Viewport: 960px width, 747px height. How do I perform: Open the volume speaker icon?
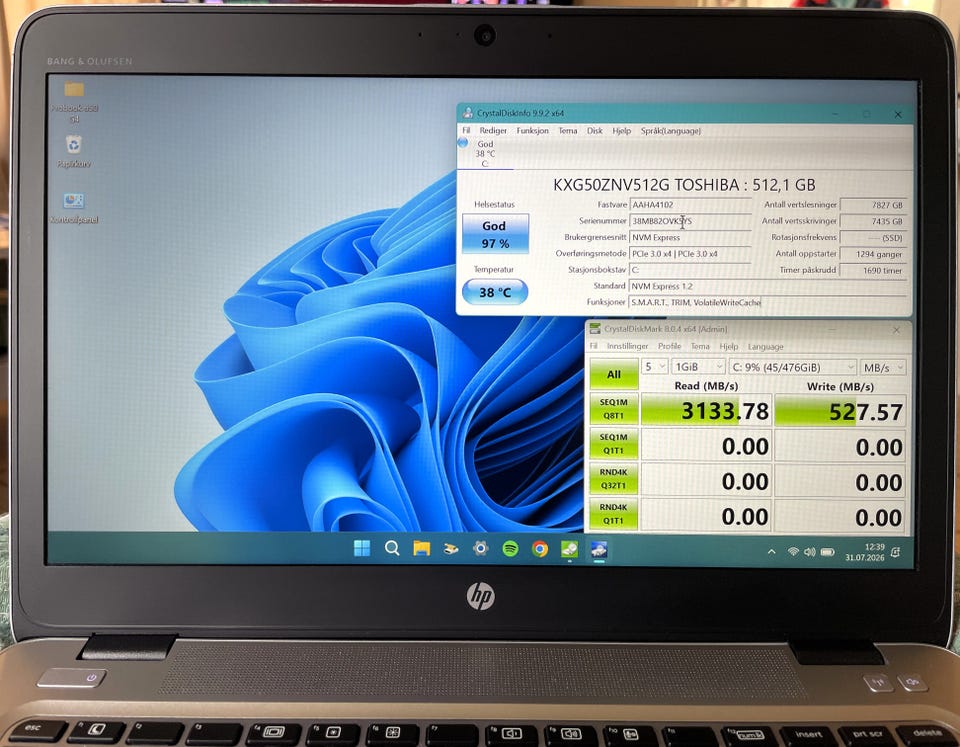coord(809,552)
